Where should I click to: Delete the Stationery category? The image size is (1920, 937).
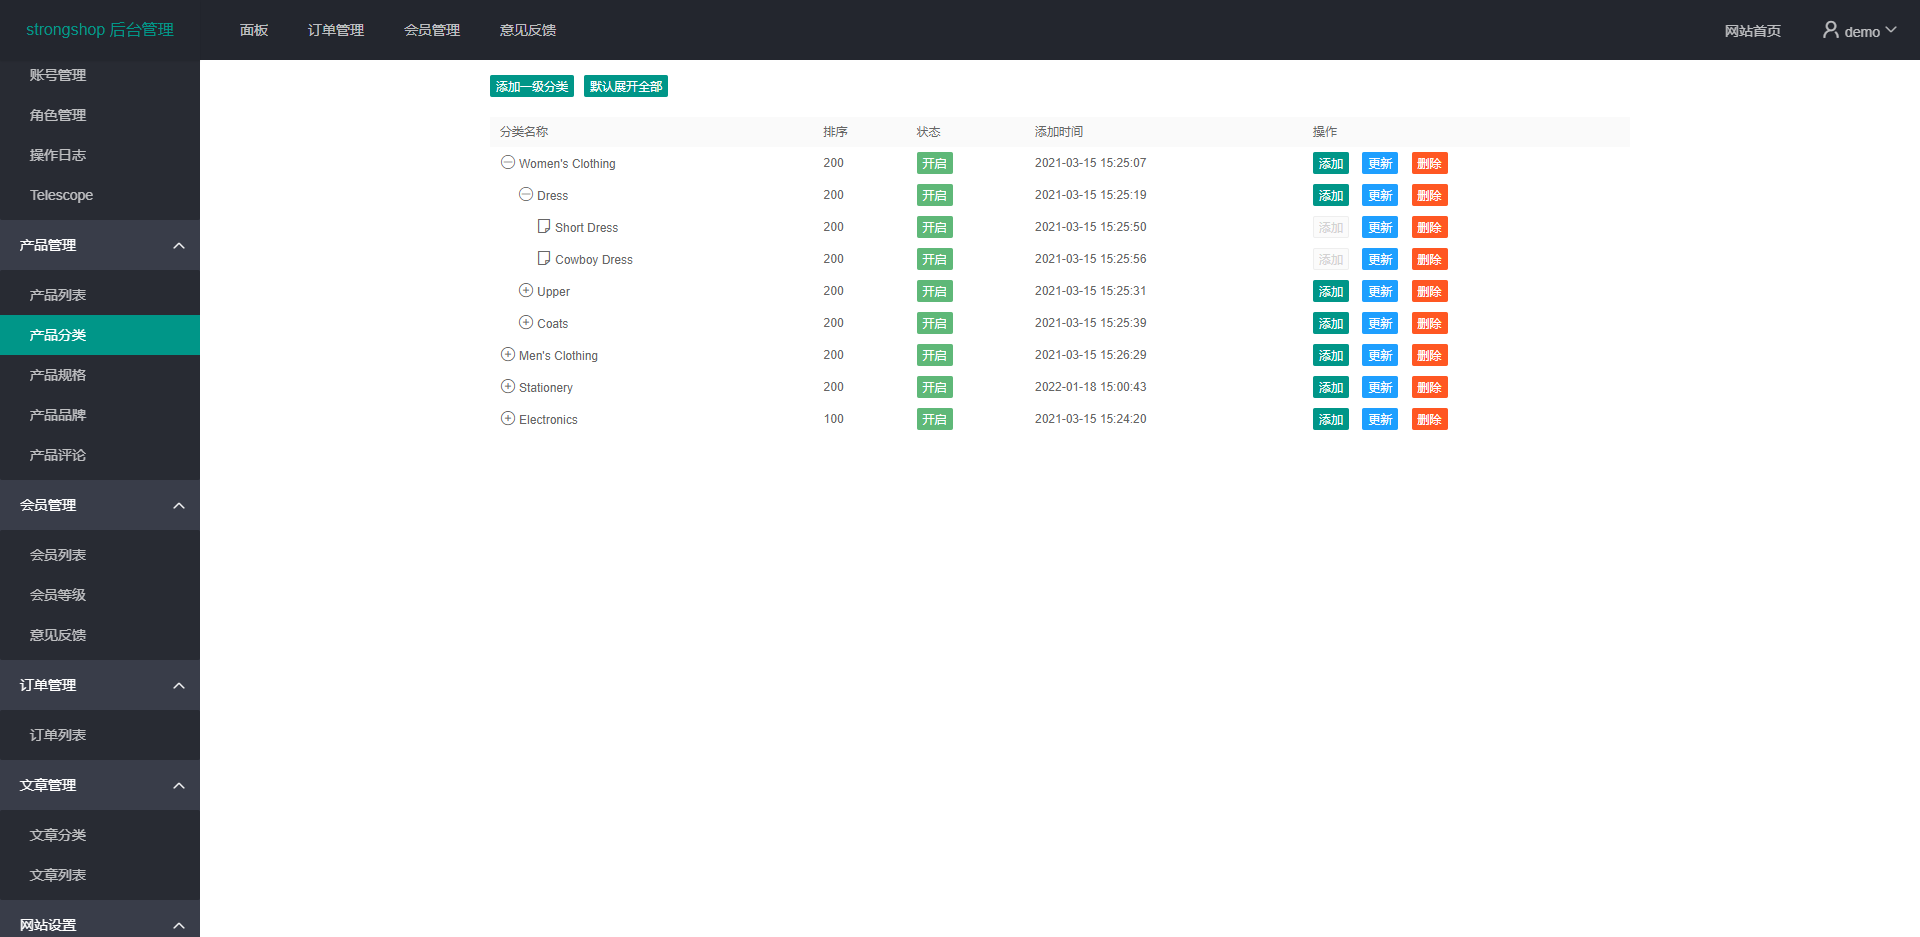click(x=1430, y=387)
